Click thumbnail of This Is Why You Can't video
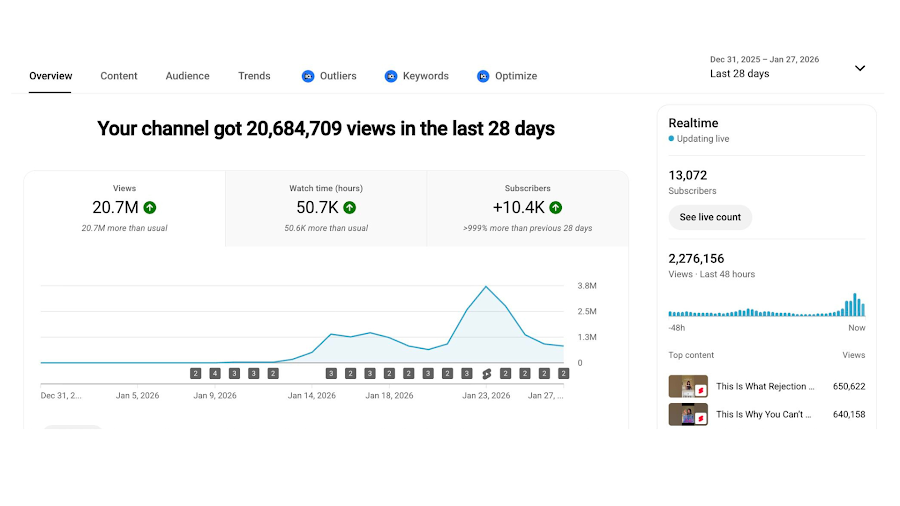 (x=688, y=415)
